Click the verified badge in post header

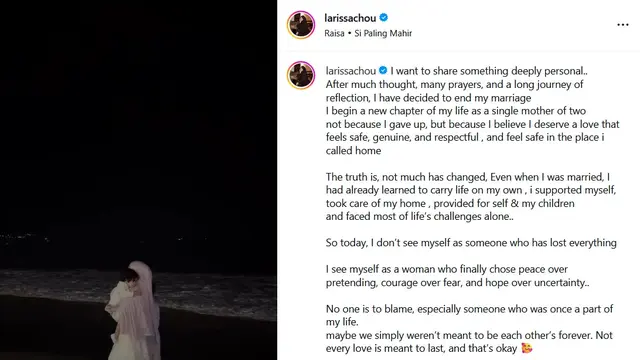click(383, 18)
